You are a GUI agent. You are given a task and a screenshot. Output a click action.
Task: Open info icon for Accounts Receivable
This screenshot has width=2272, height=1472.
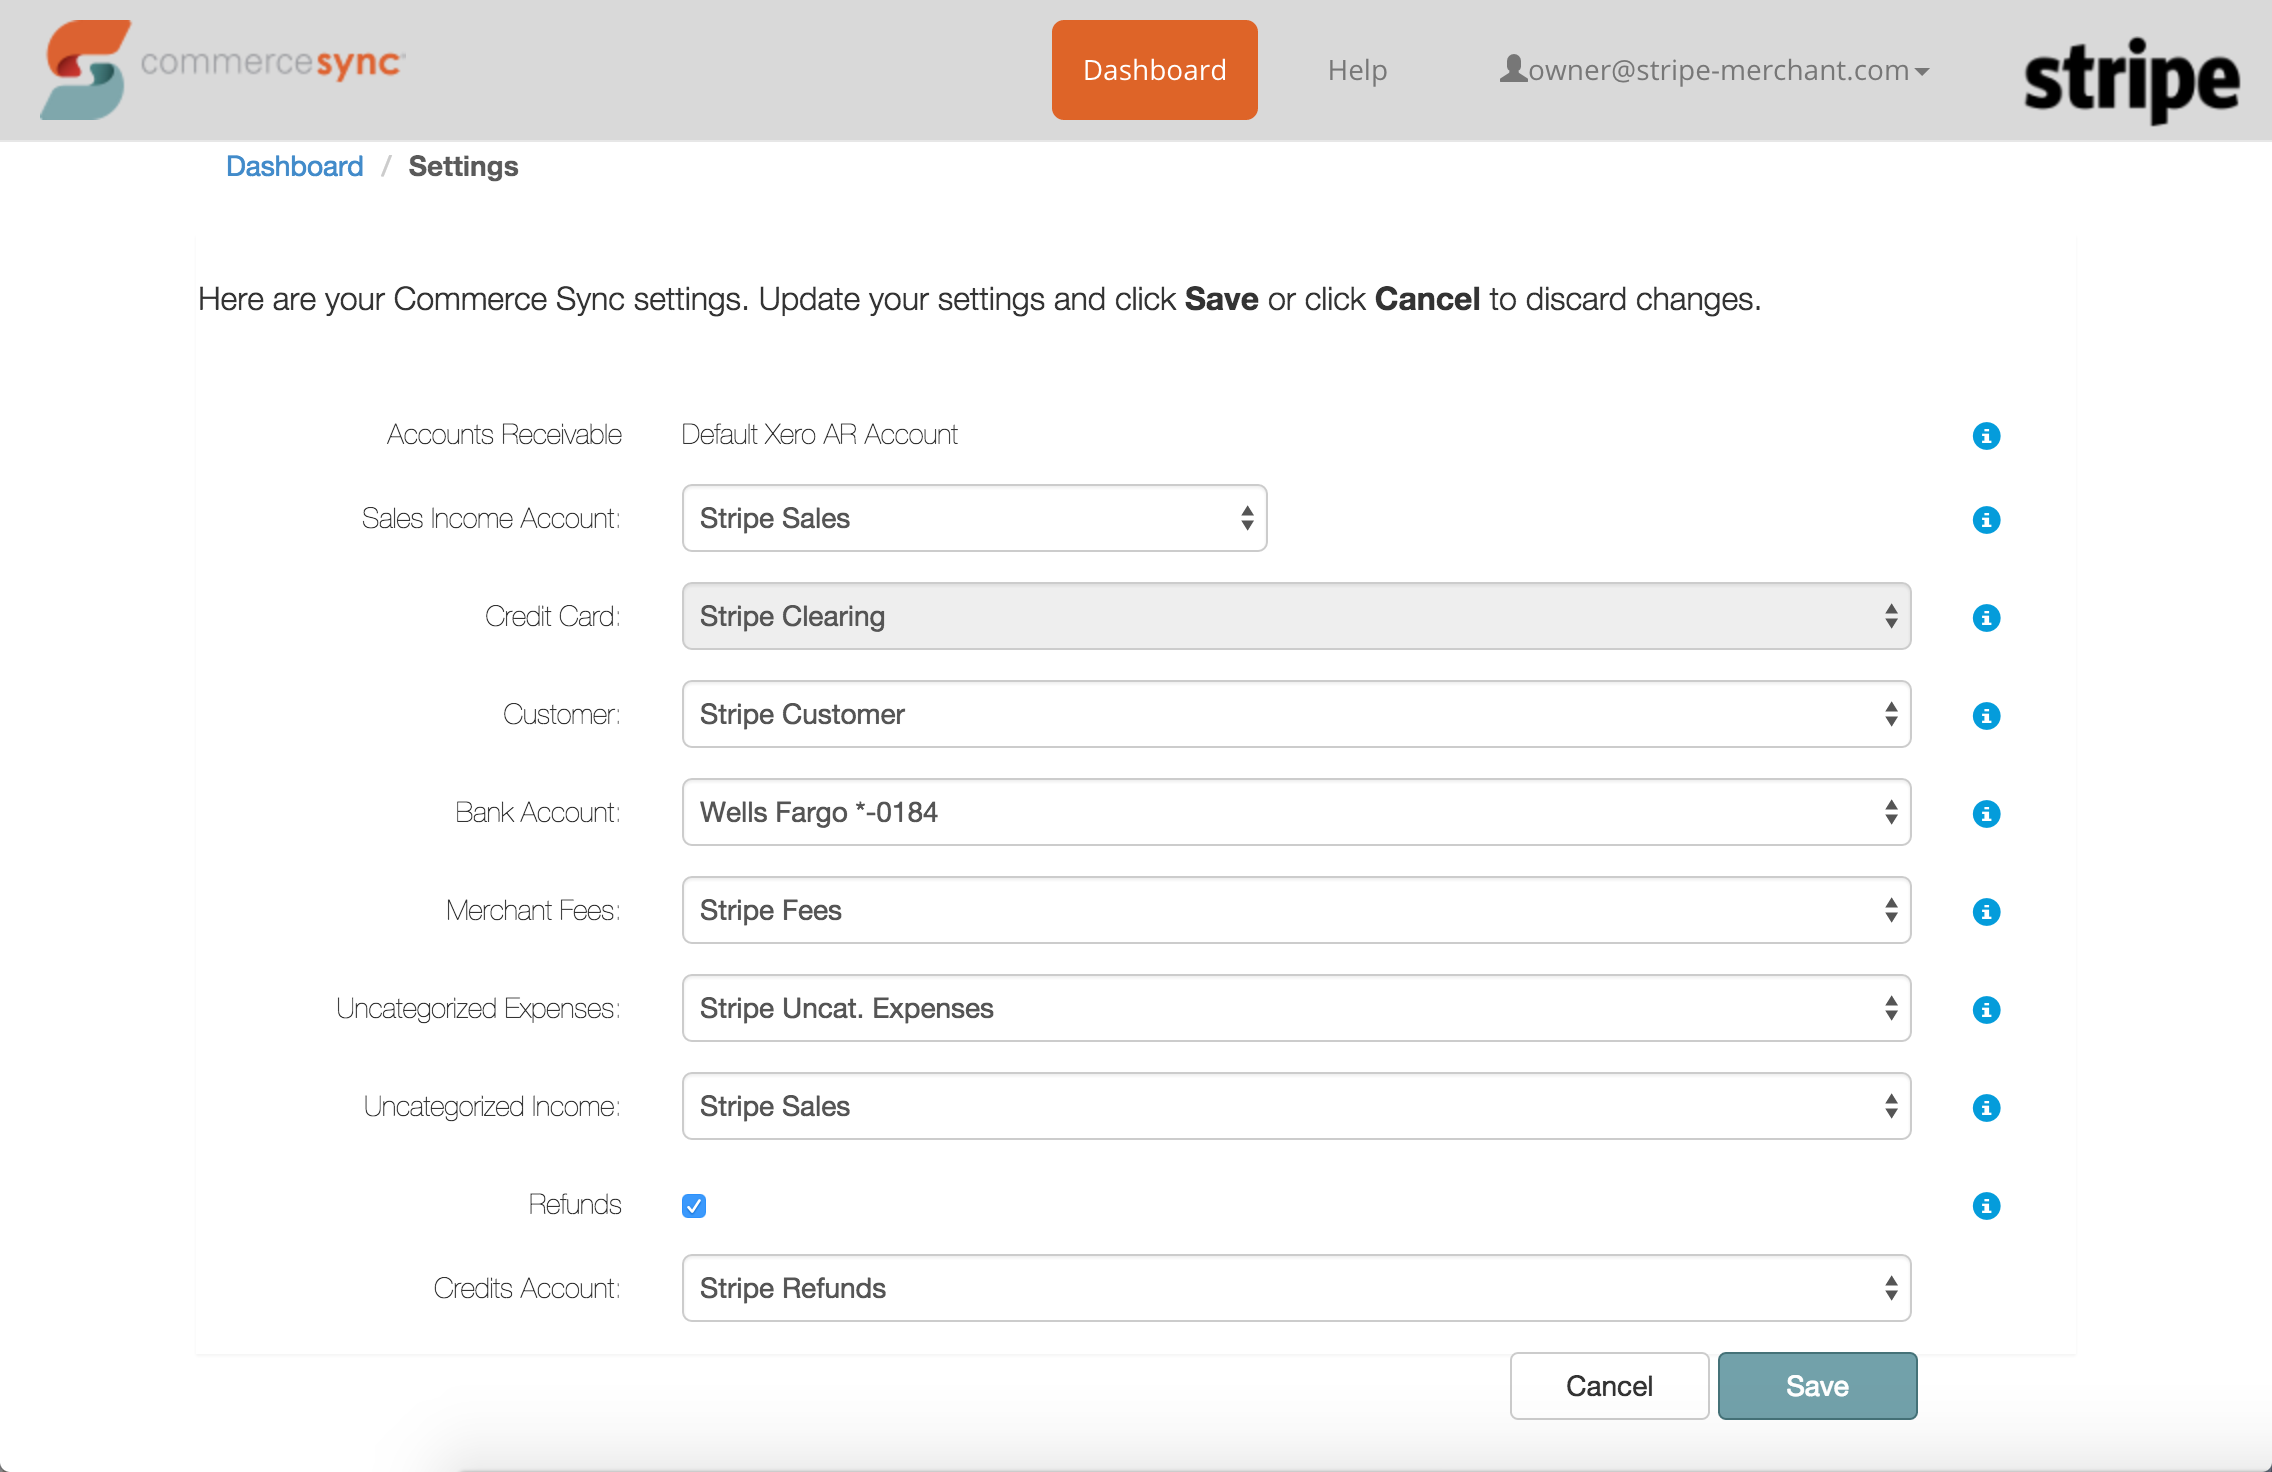coord(1986,436)
